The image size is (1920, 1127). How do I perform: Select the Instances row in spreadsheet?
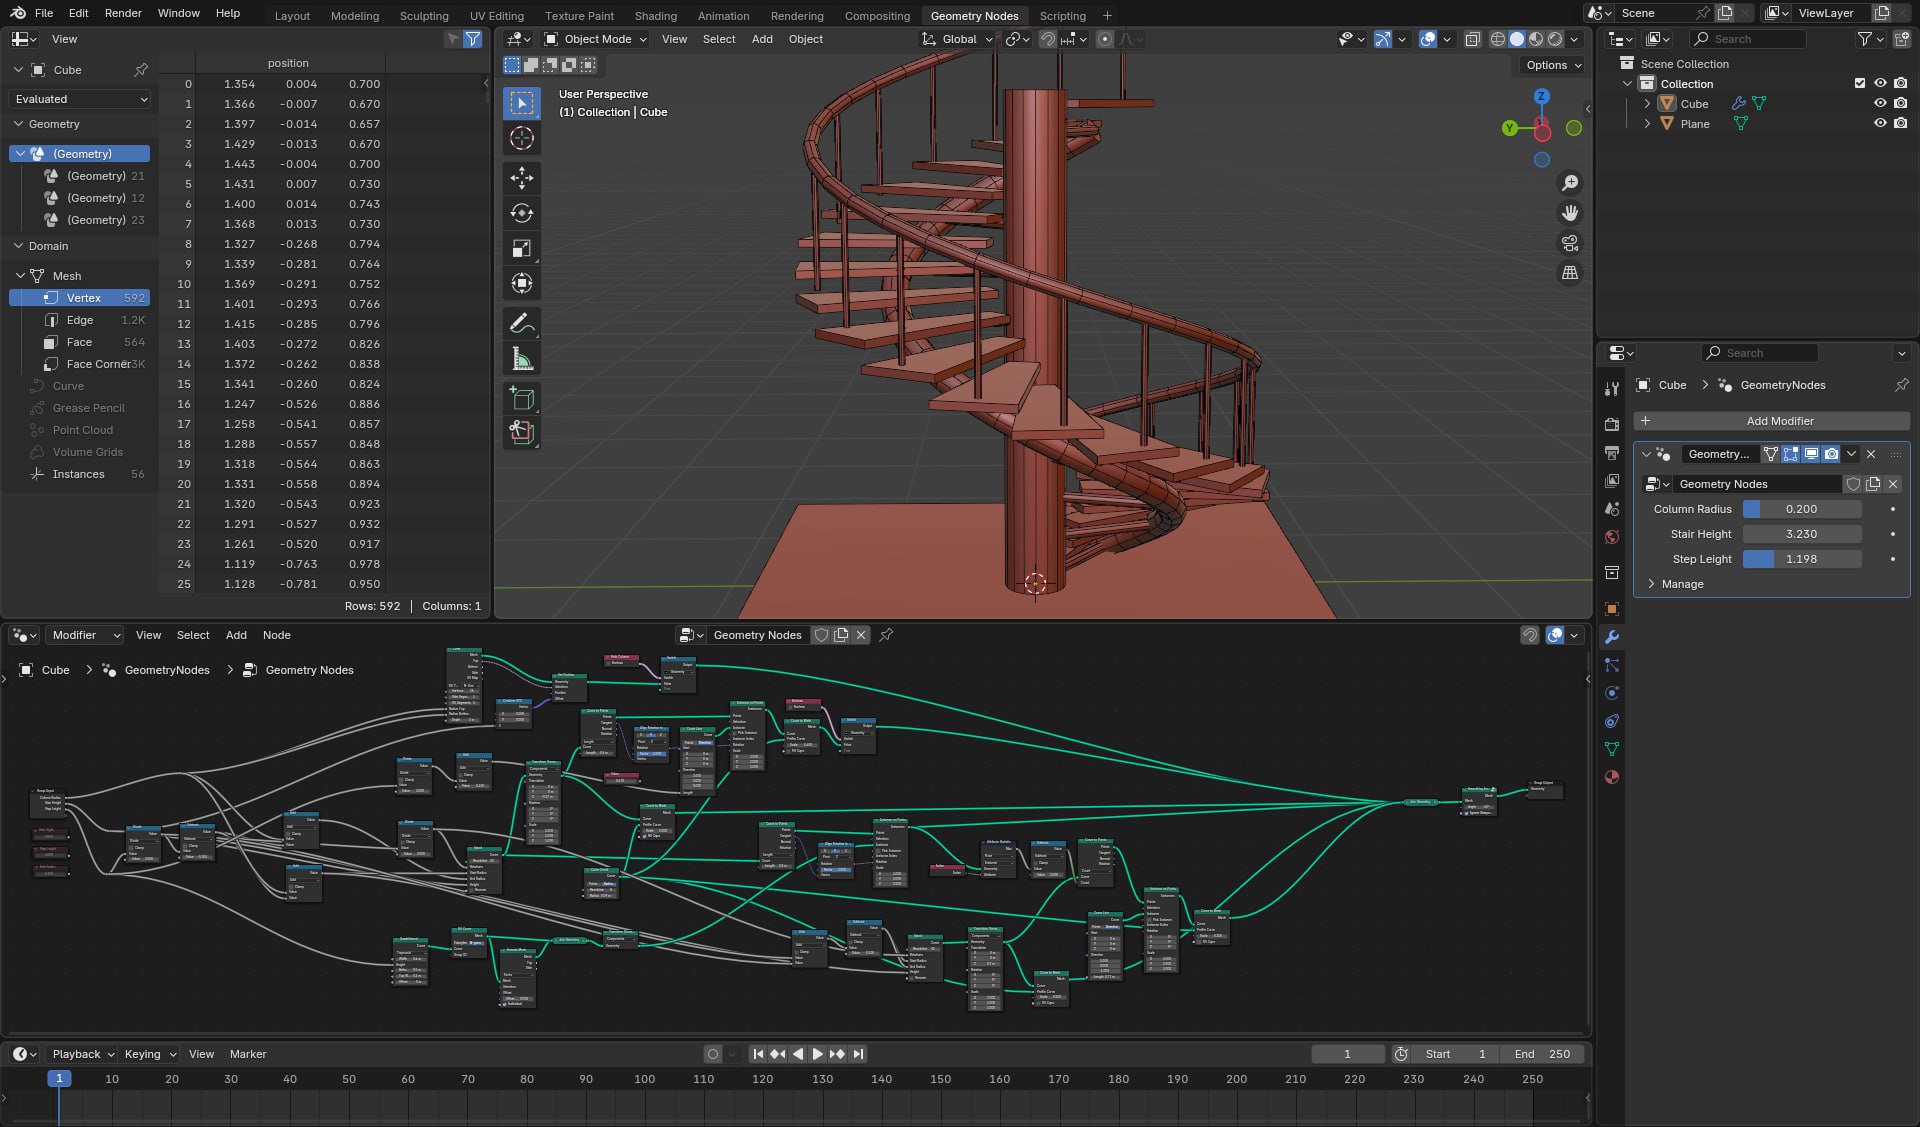80,474
